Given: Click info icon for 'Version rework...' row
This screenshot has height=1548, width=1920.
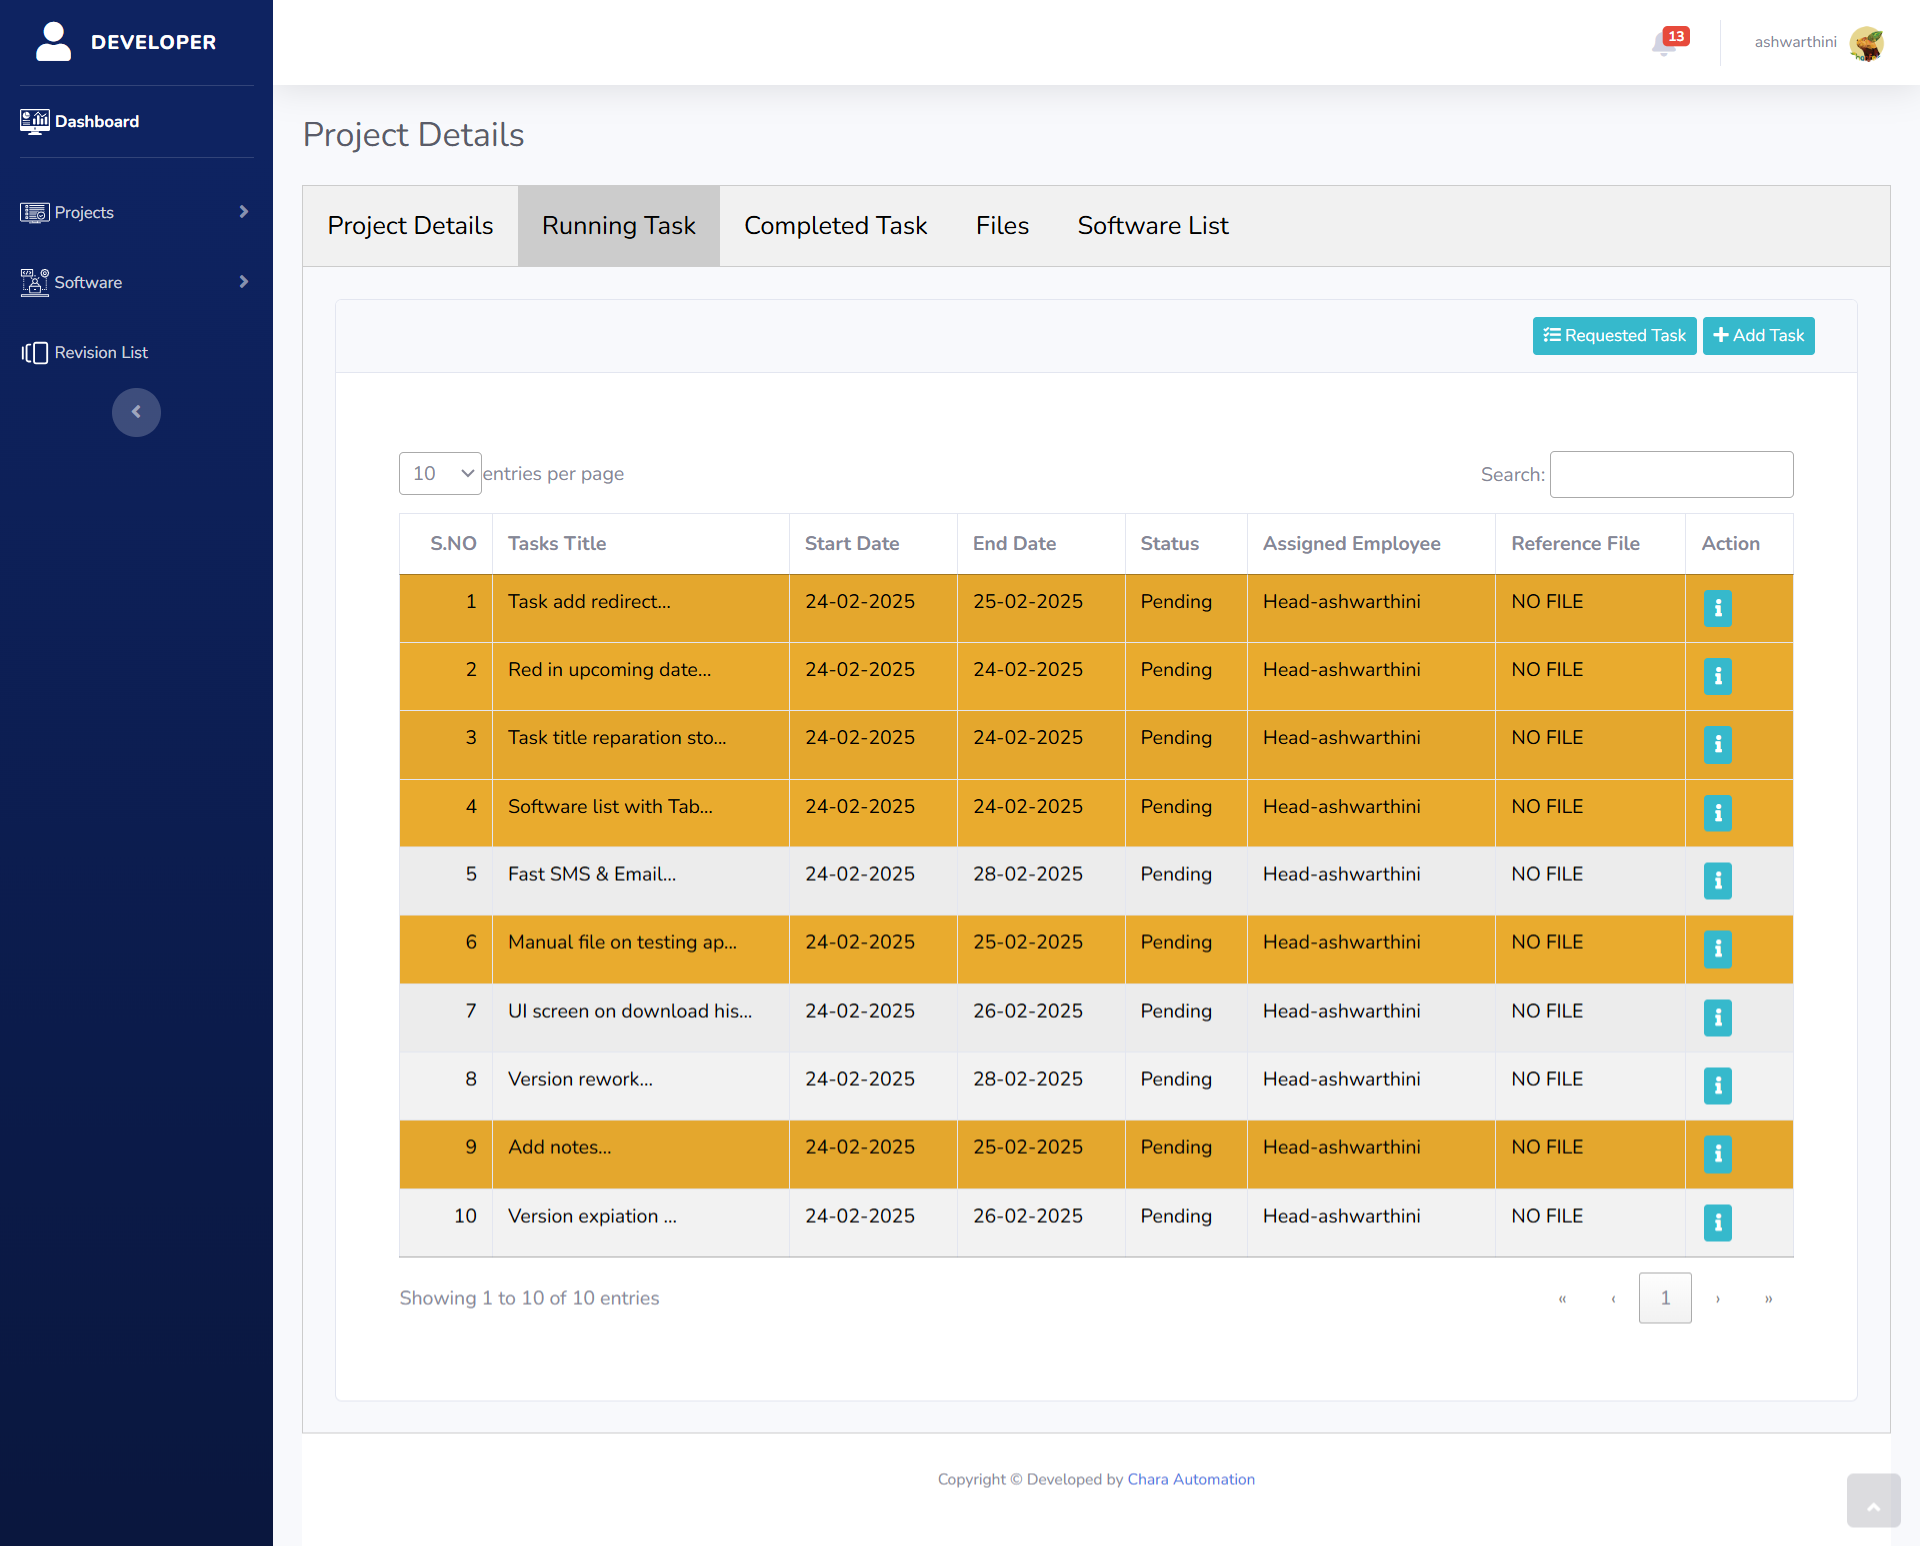Looking at the screenshot, I should coord(1717,1086).
